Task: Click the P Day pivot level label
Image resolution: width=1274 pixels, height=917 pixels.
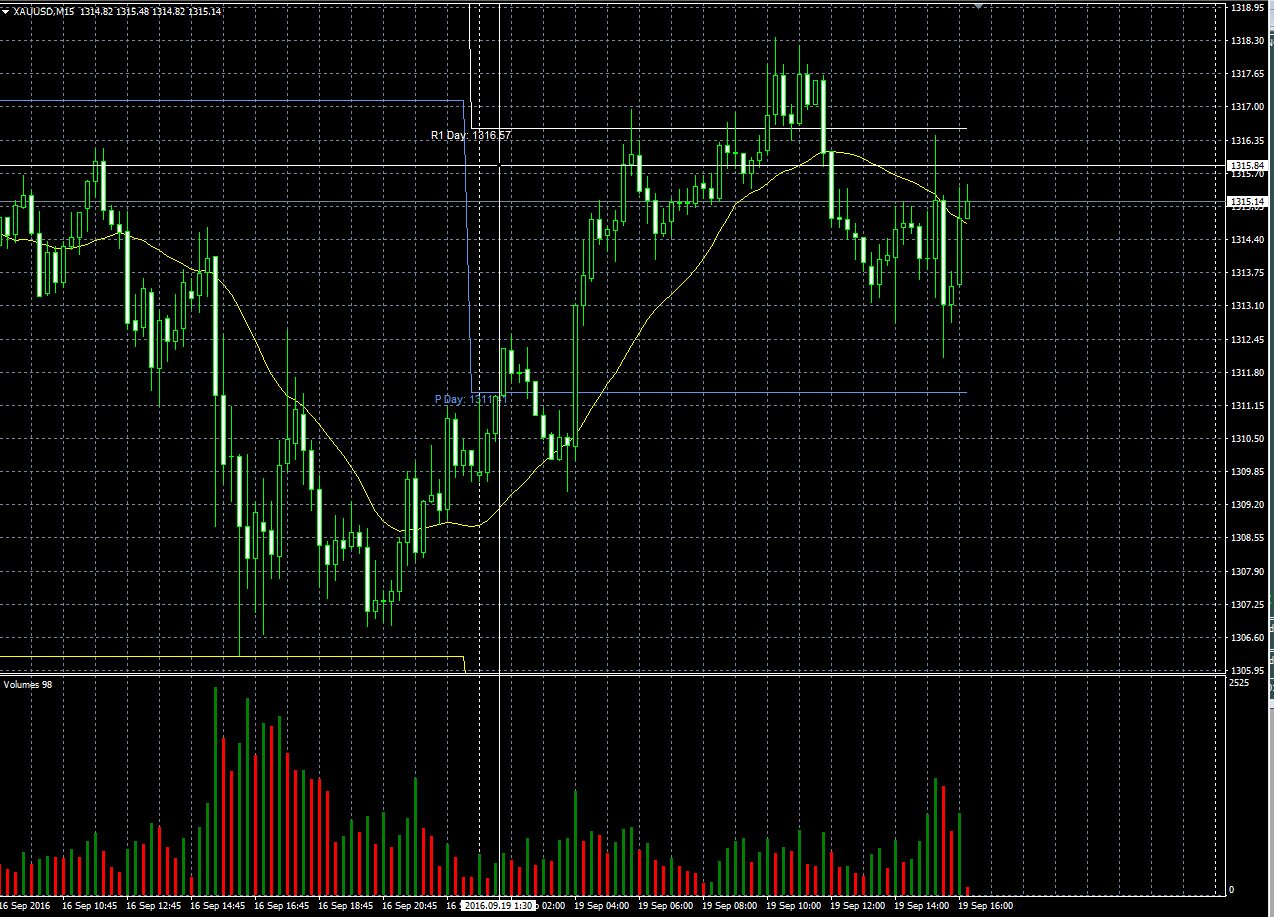Action: pyautogui.click(x=470, y=399)
